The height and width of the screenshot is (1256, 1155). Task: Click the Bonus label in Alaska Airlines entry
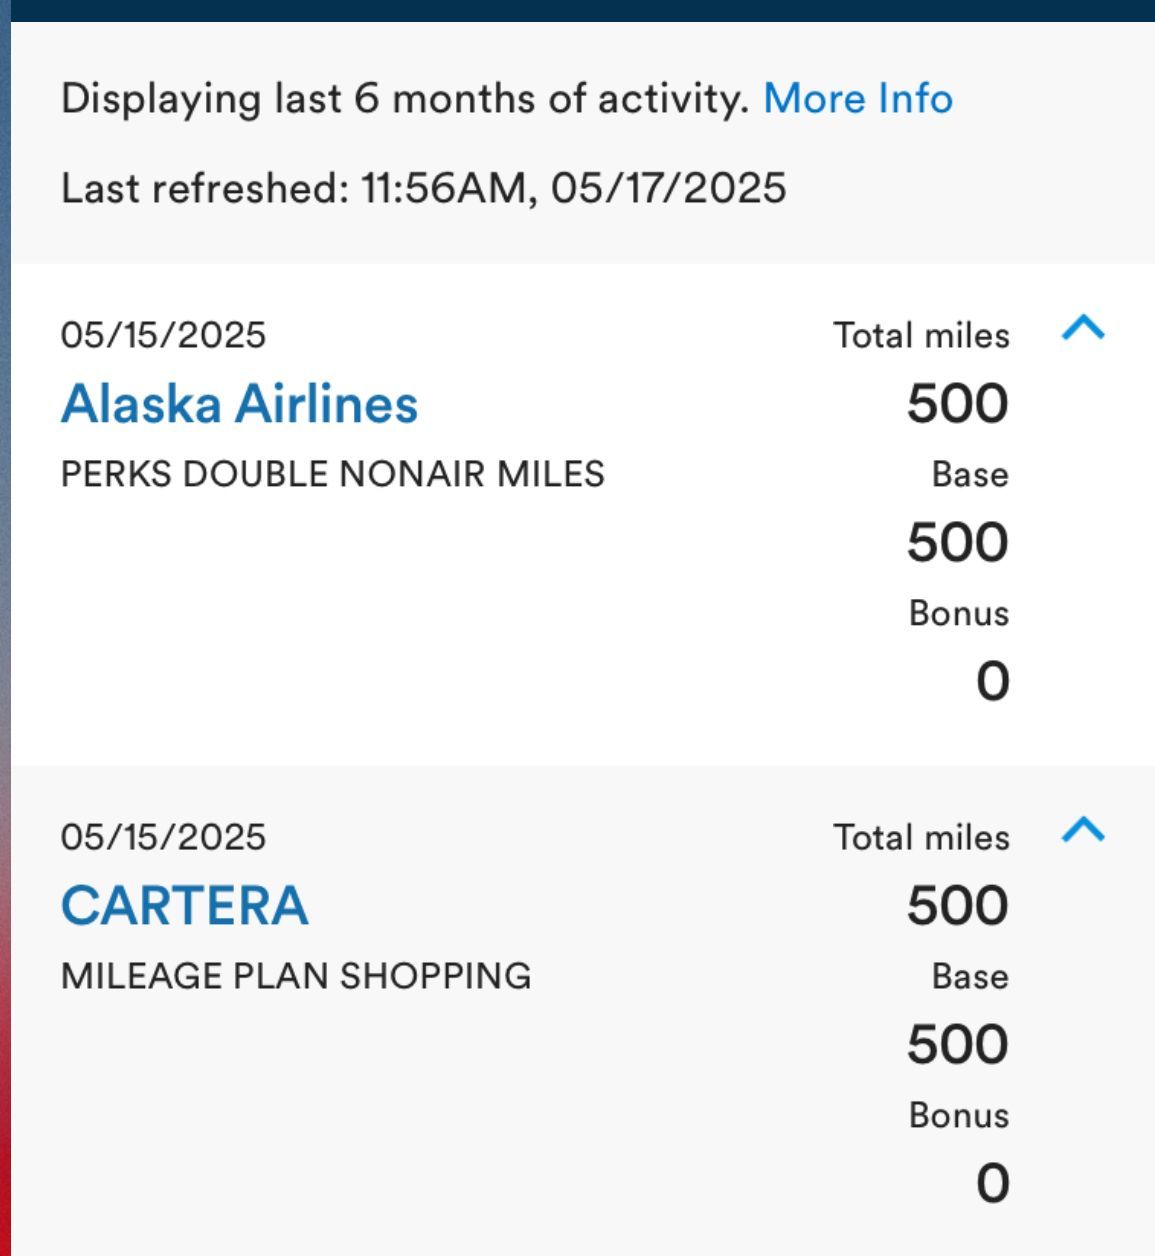tap(959, 613)
